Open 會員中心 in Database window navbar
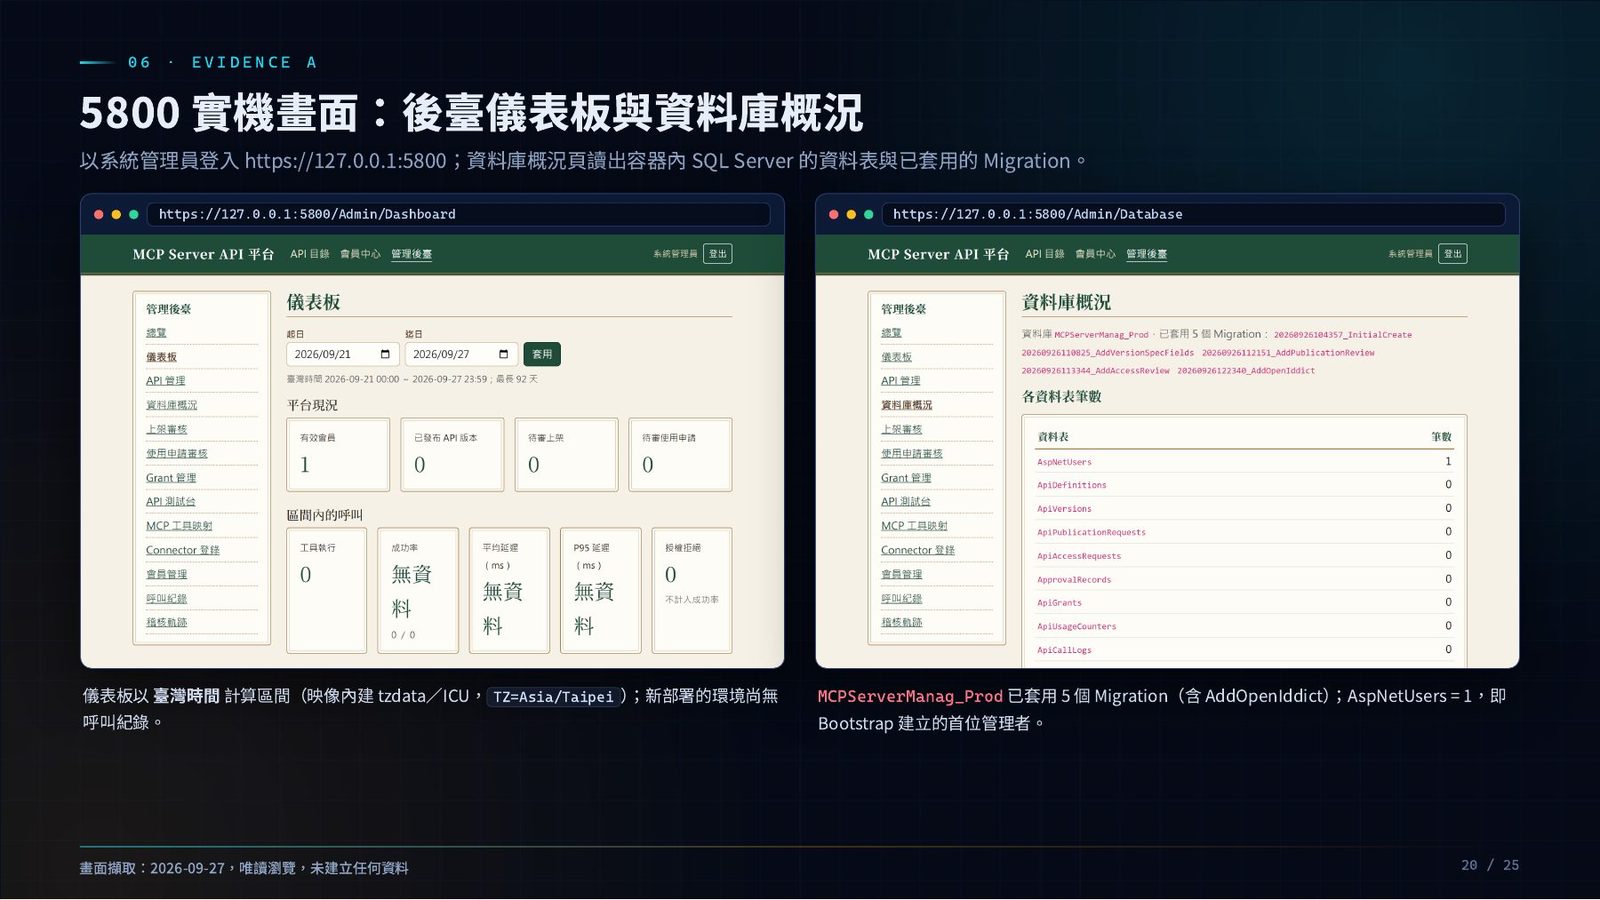The height and width of the screenshot is (900, 1600). 1095,254
